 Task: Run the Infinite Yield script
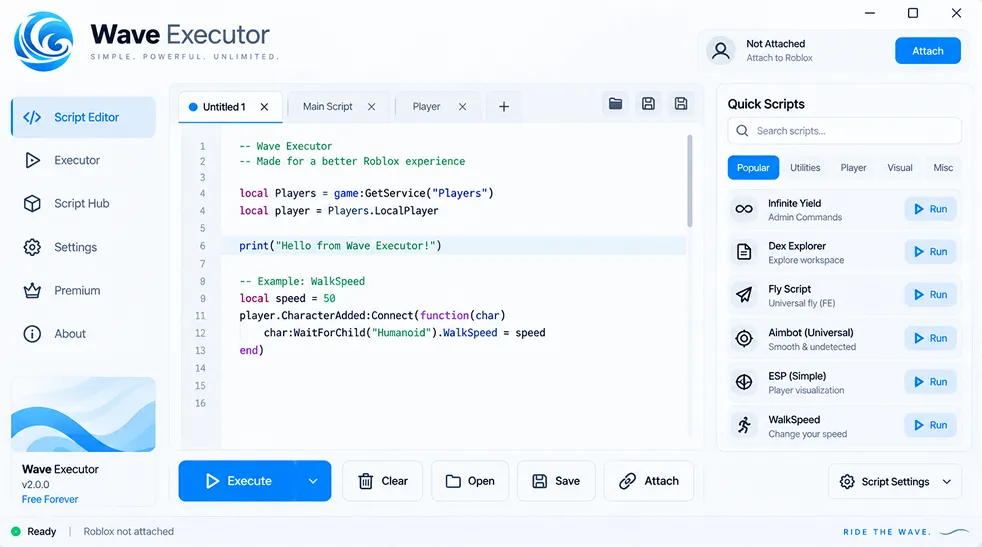(x=930, y=209)
